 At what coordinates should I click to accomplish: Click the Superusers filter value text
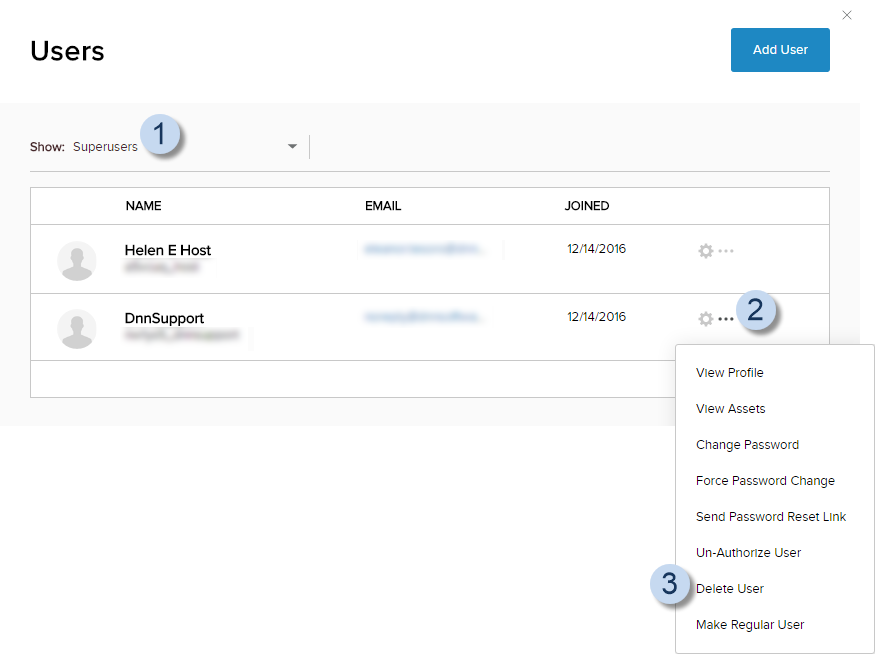coord(105,147)
